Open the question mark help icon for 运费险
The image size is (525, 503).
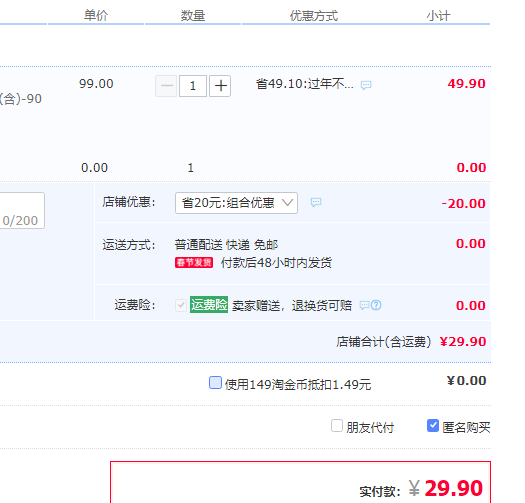point(376,305)
